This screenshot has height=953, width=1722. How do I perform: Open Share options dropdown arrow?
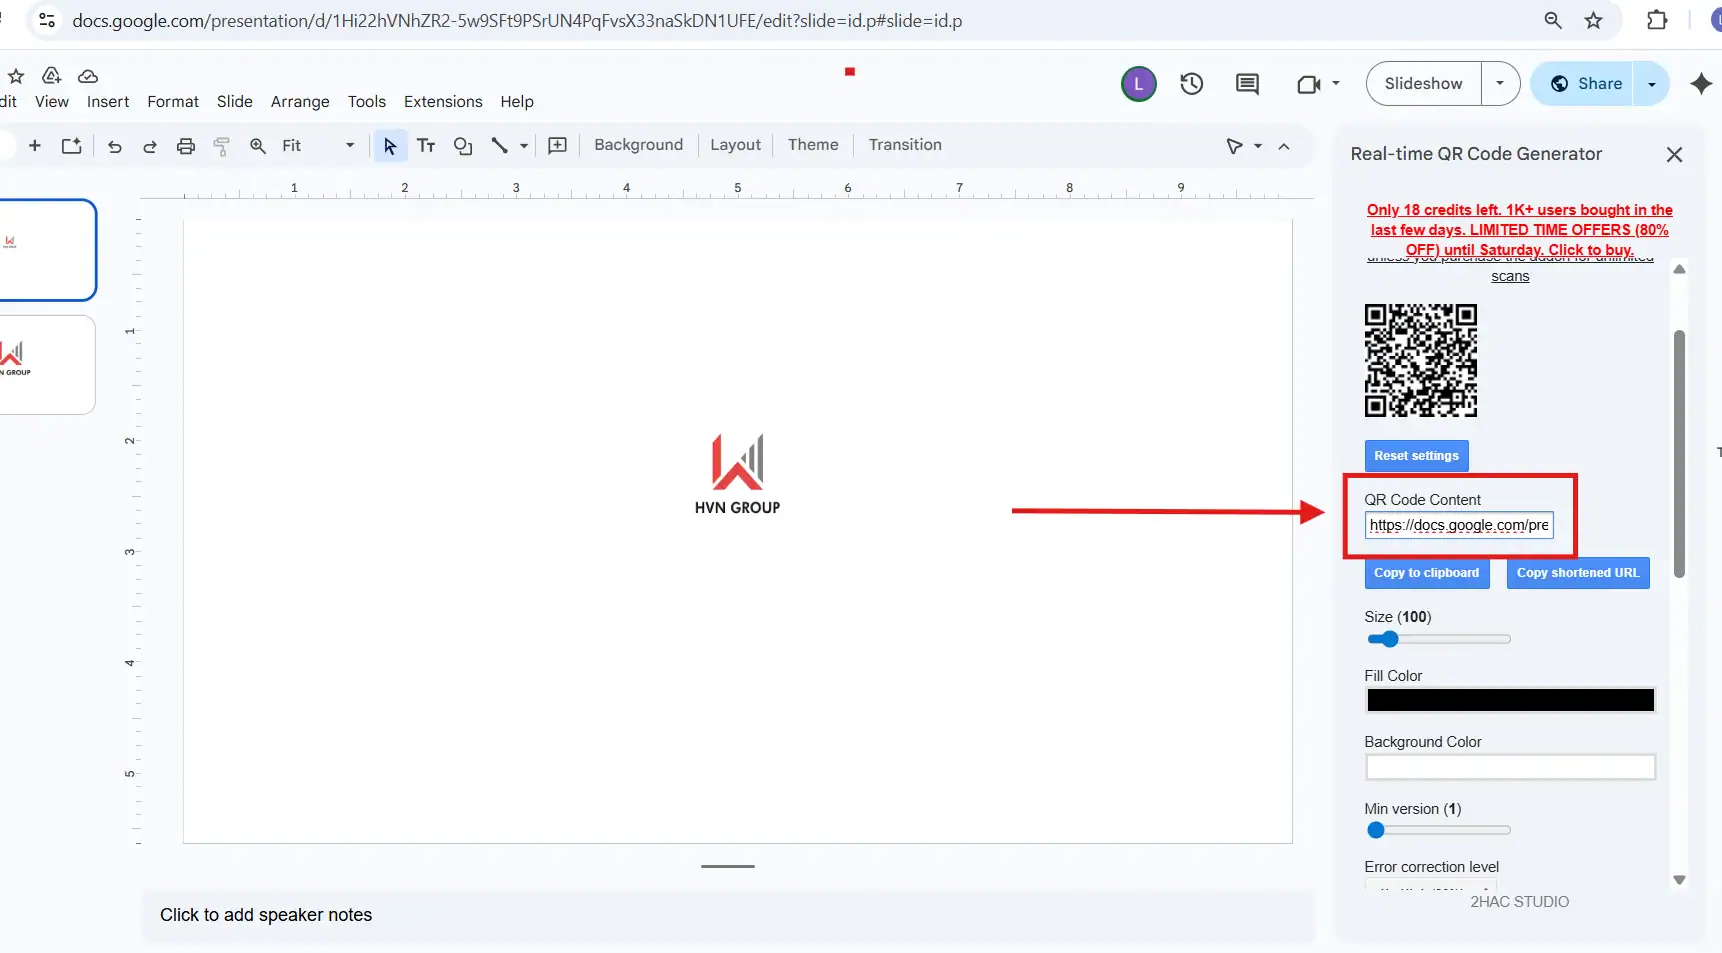1652,84
